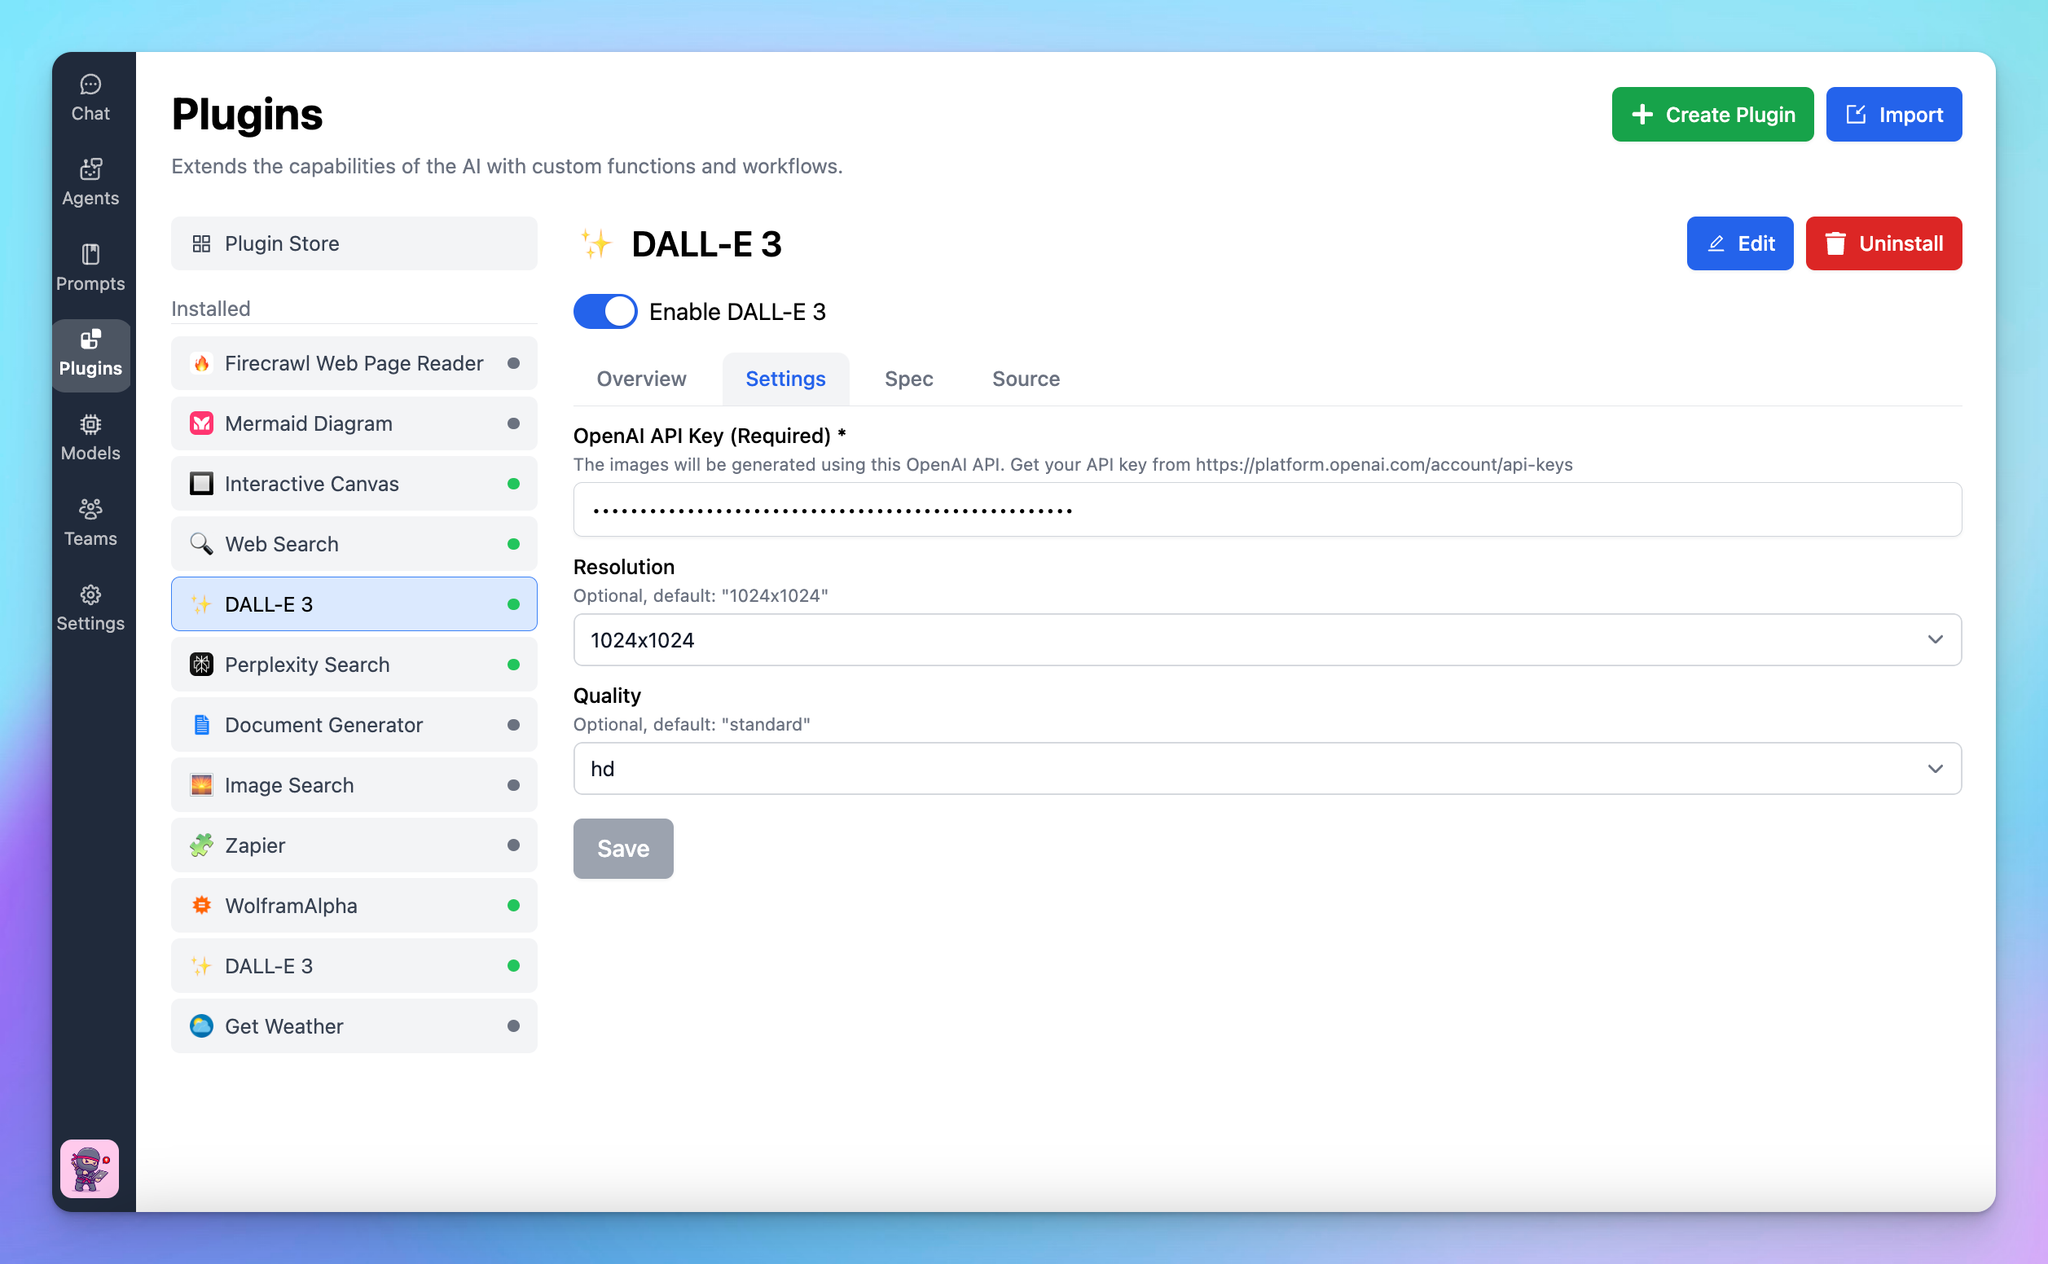Click the Web Search magnifier icon

coord(201,544)
